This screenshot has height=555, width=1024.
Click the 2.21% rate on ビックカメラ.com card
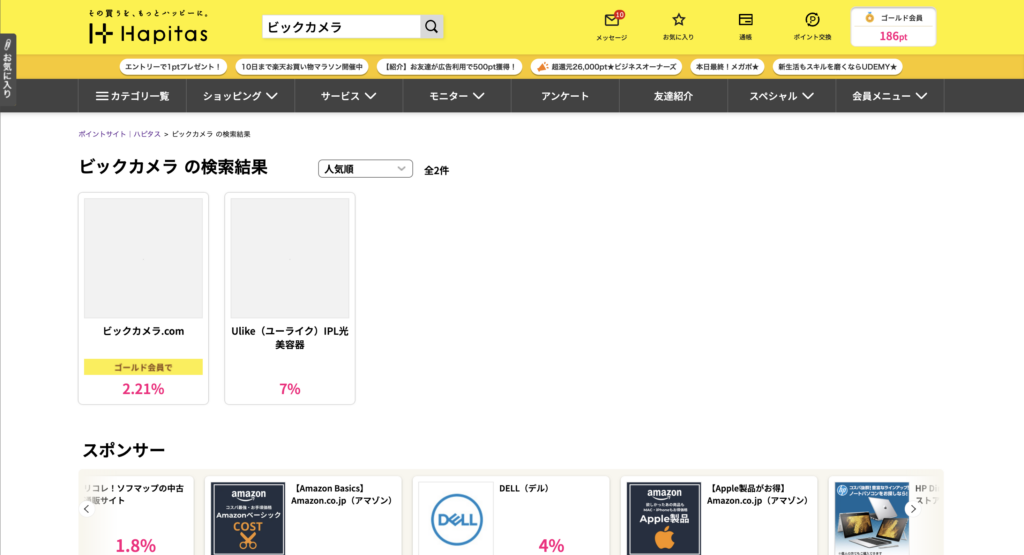pos(143,389)
